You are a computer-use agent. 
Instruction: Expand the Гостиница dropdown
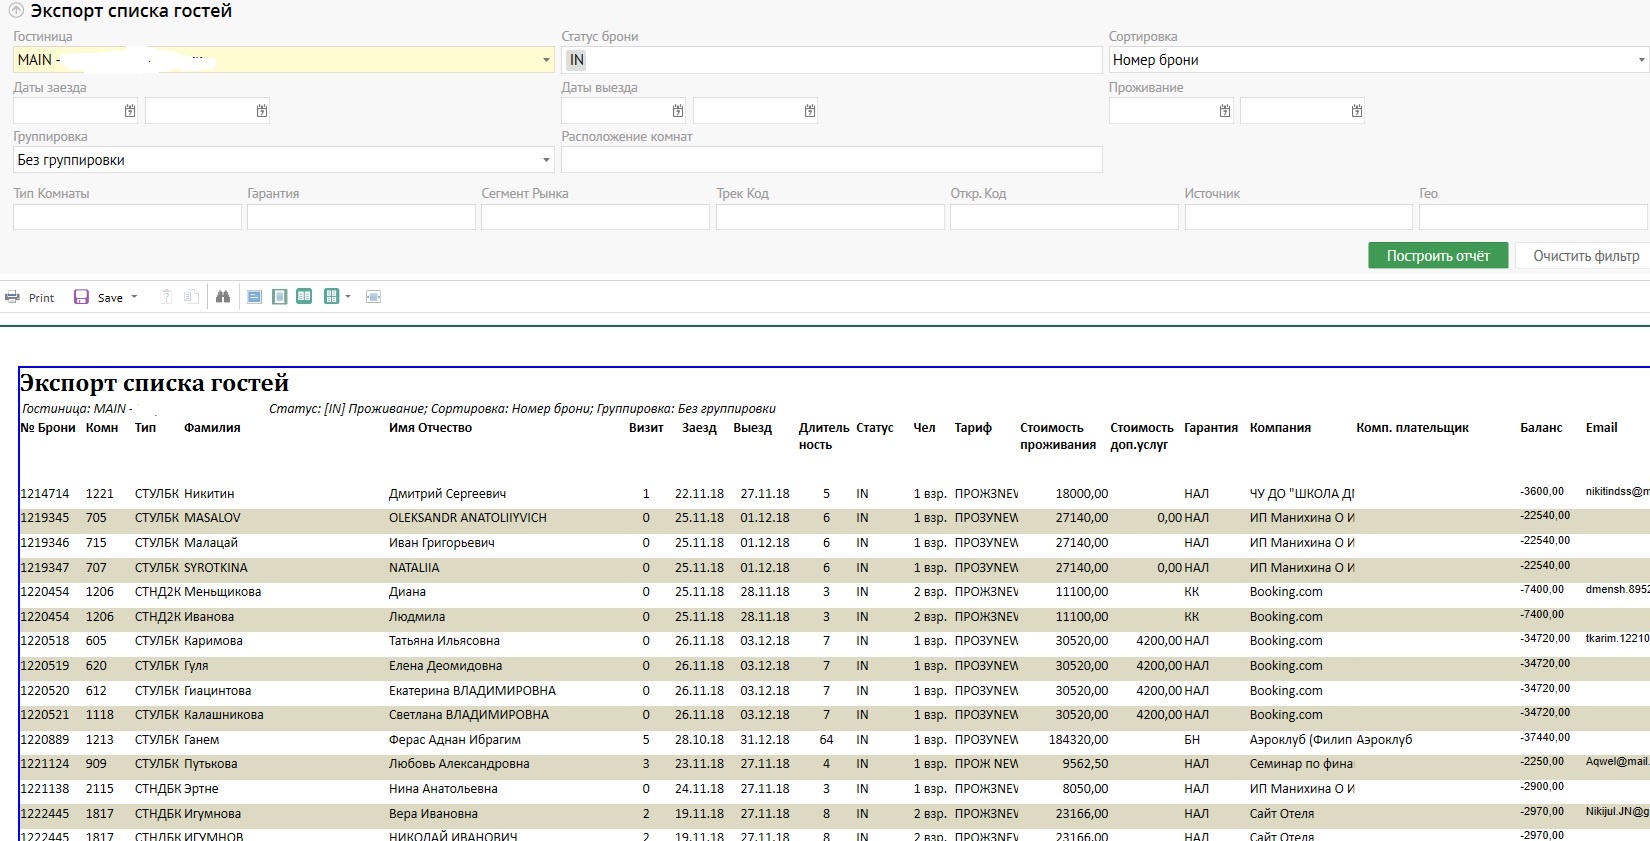(x=546, y=60)
